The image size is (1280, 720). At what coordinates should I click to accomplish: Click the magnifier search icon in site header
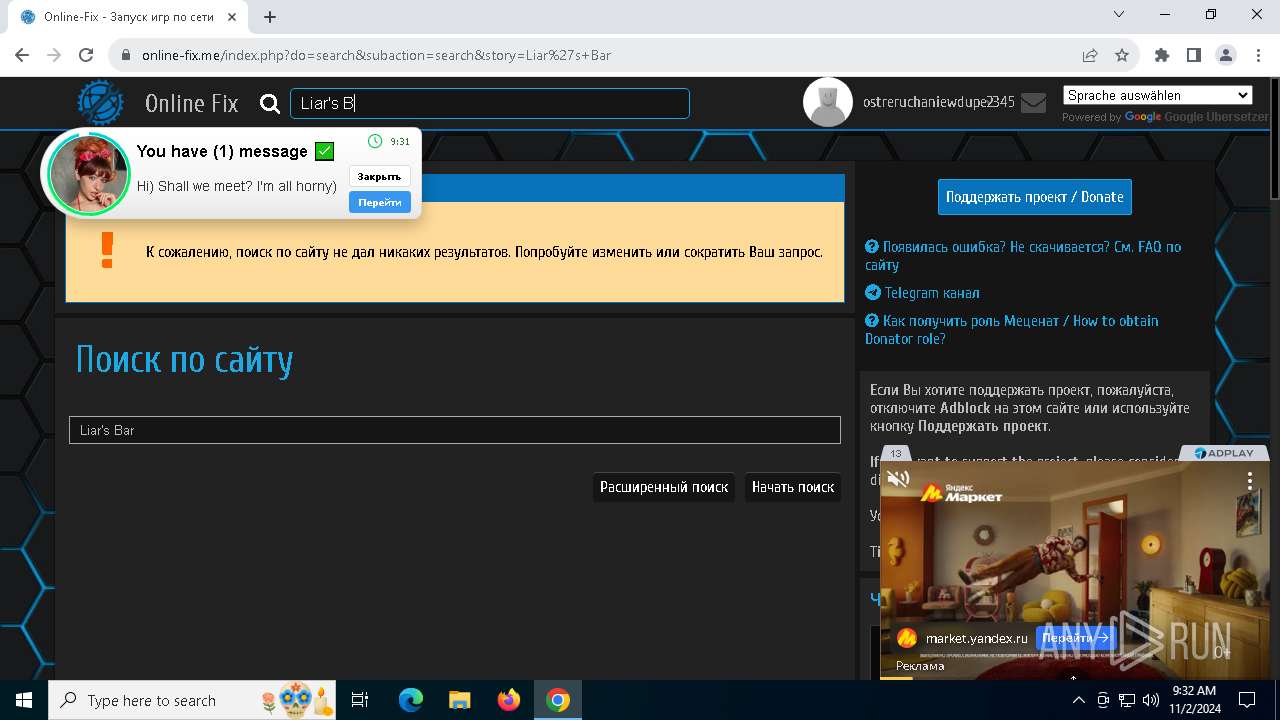269,103
